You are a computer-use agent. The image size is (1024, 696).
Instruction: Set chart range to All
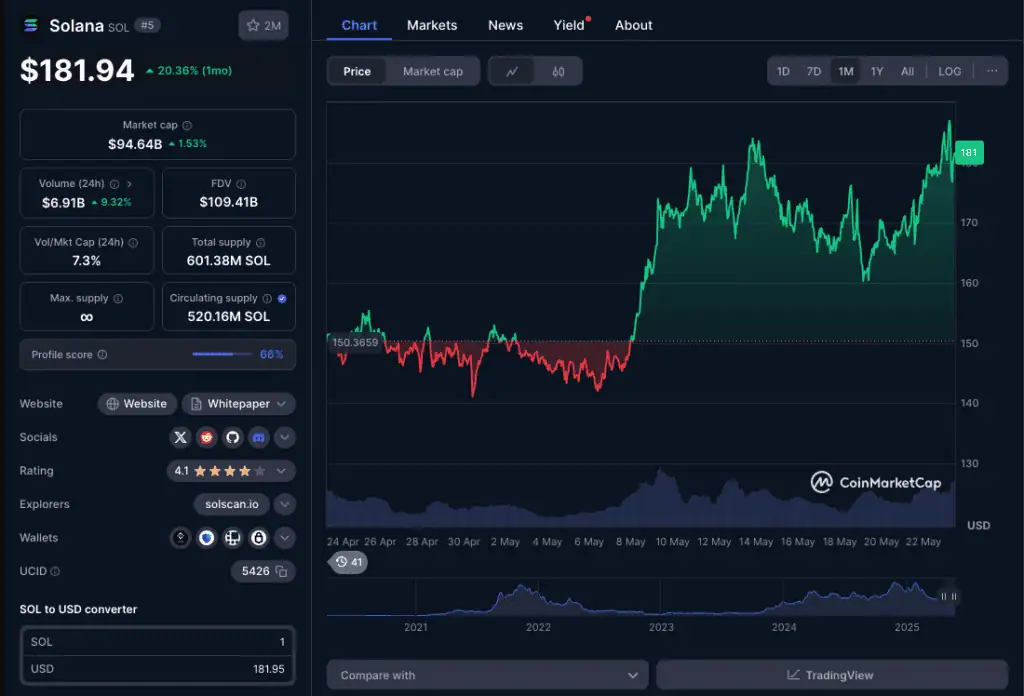click(x=907, y=71)
